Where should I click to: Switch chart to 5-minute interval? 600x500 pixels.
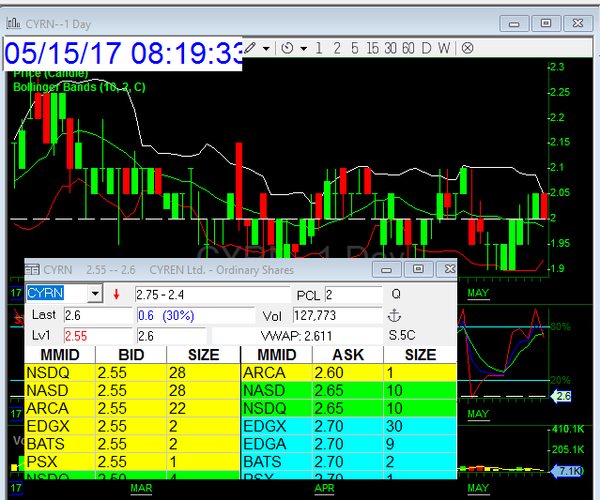(353, 47)
